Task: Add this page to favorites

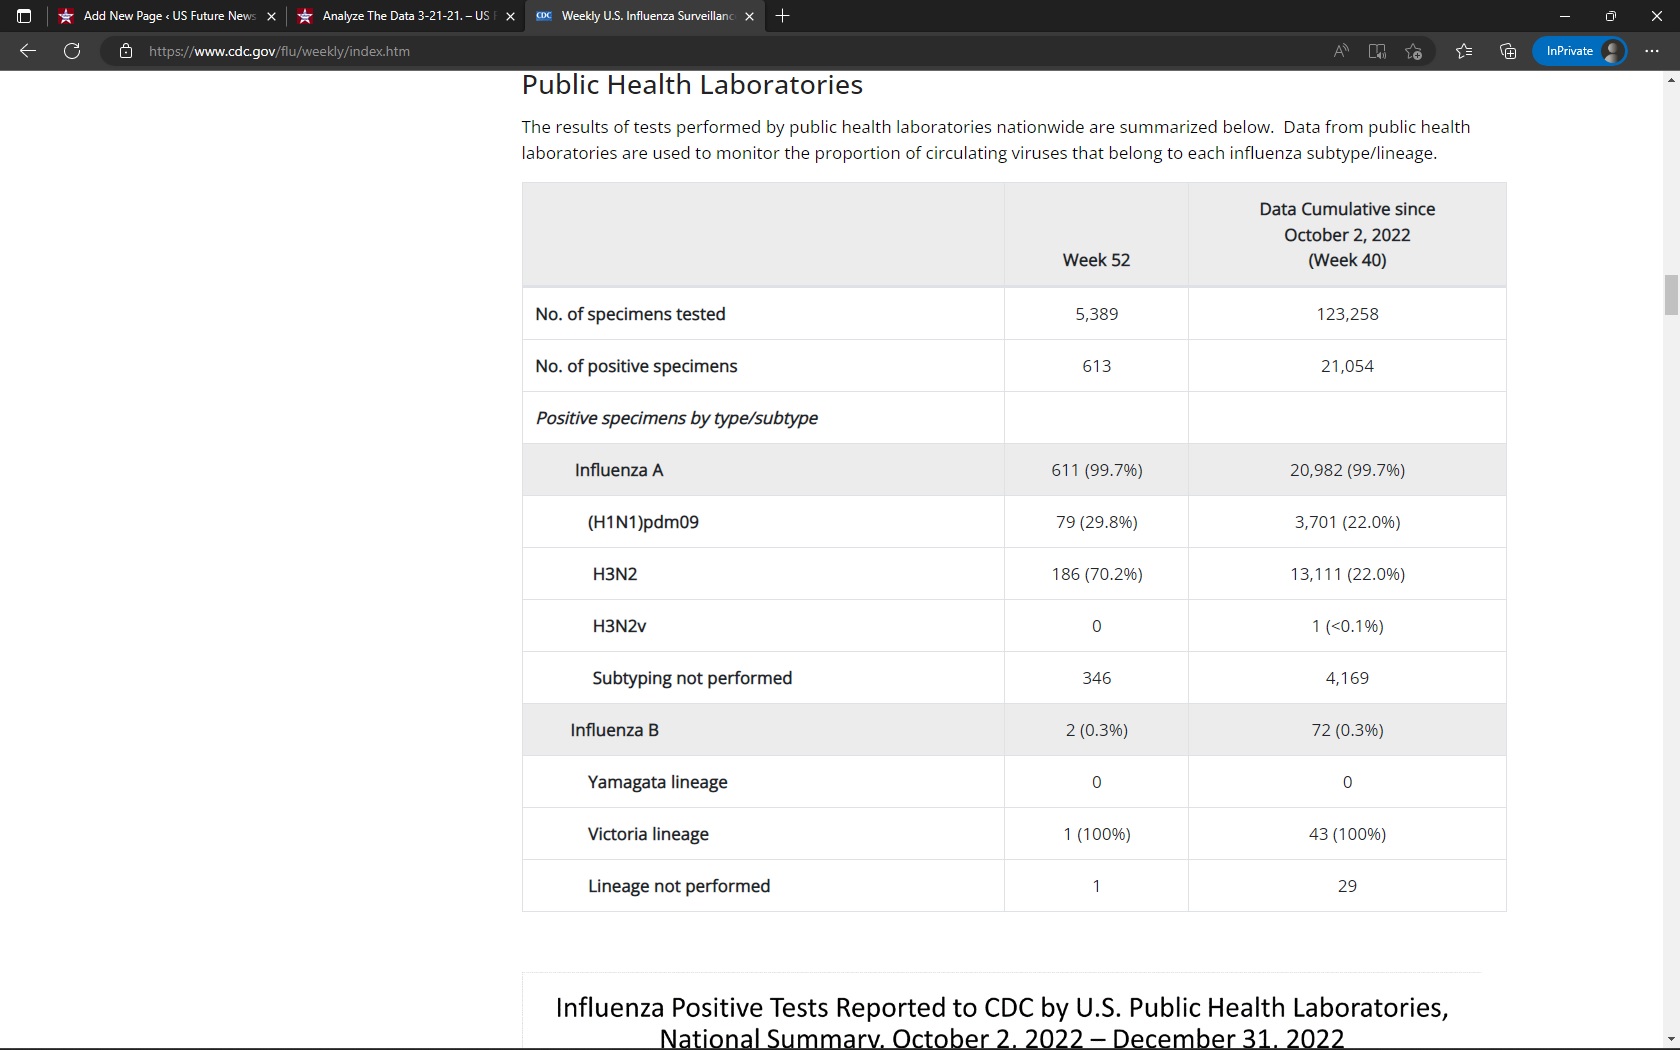Action: [1413, 51]
